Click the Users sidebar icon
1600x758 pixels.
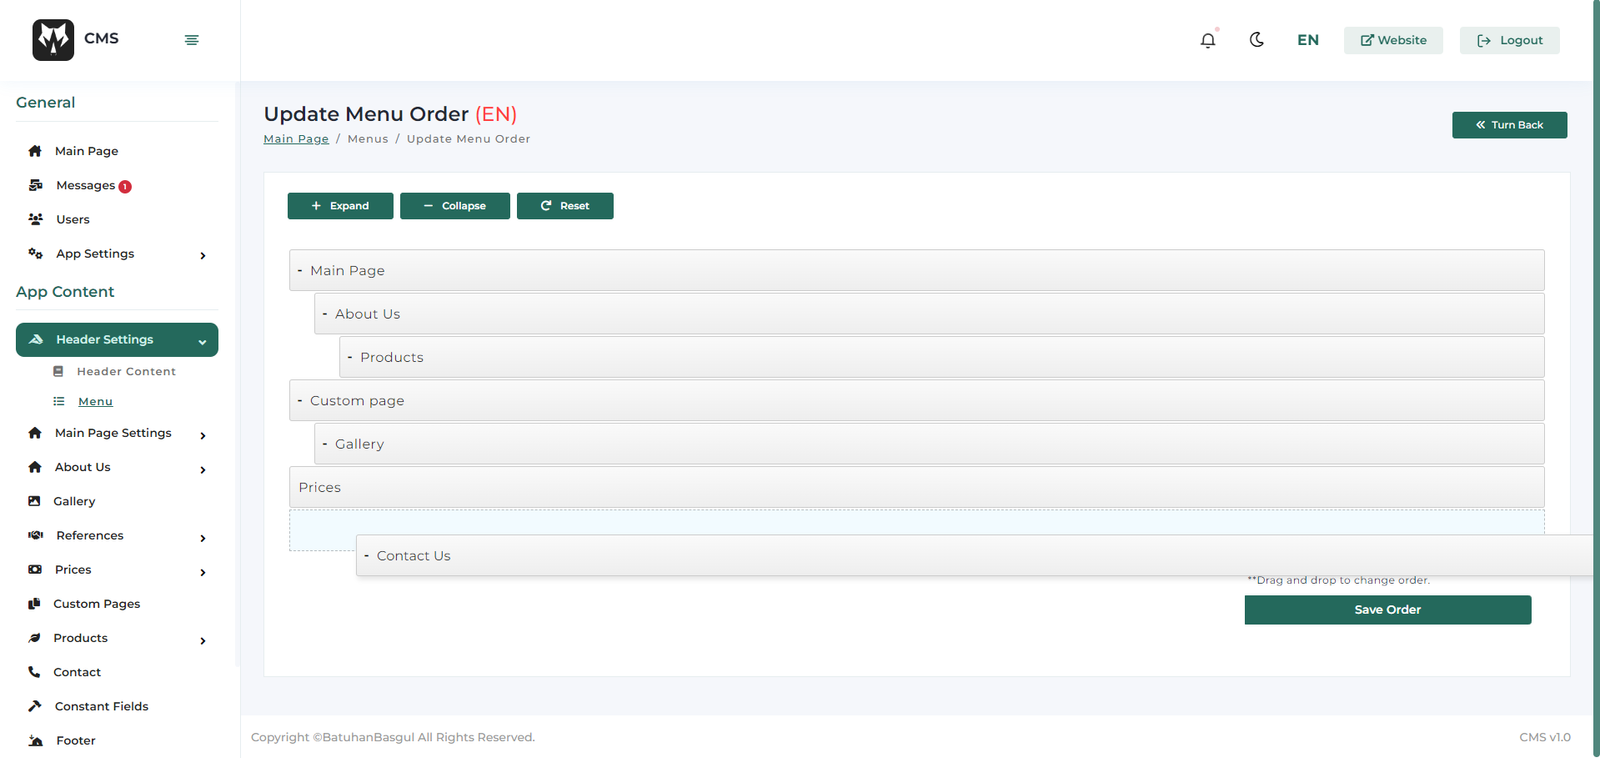click(x=36, y=219)
